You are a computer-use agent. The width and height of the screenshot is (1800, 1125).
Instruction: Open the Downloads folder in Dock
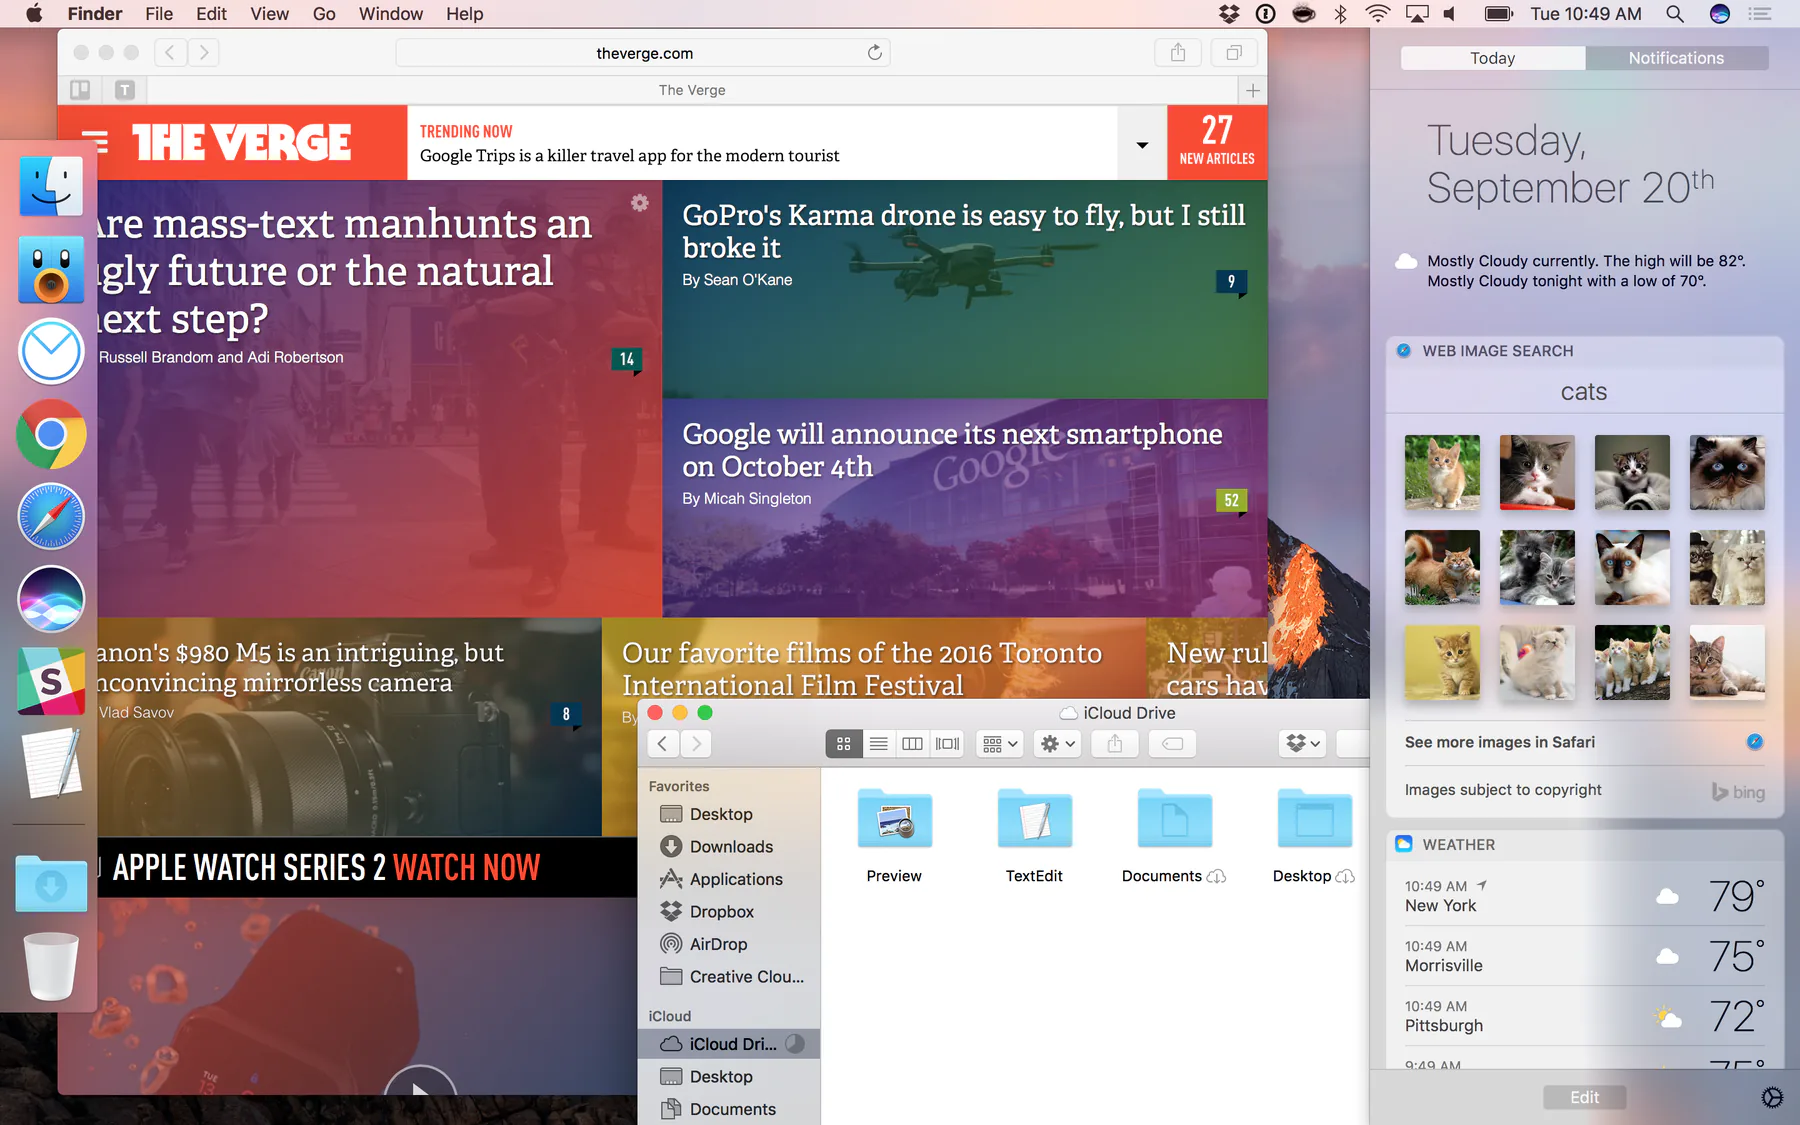pyautogui.click(x=51, y=883)
